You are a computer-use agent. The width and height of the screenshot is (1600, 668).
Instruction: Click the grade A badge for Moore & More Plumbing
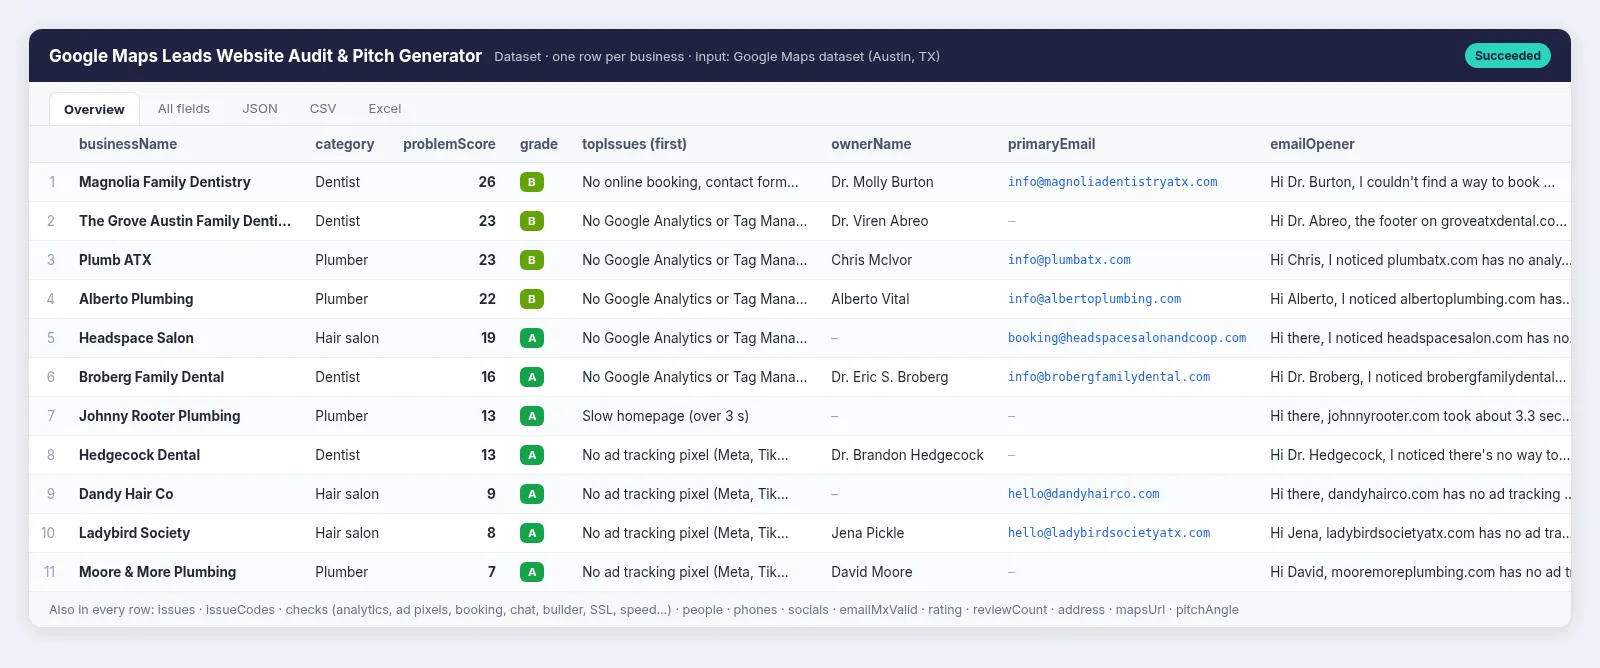pyautogui.click(x=531, y=572)
